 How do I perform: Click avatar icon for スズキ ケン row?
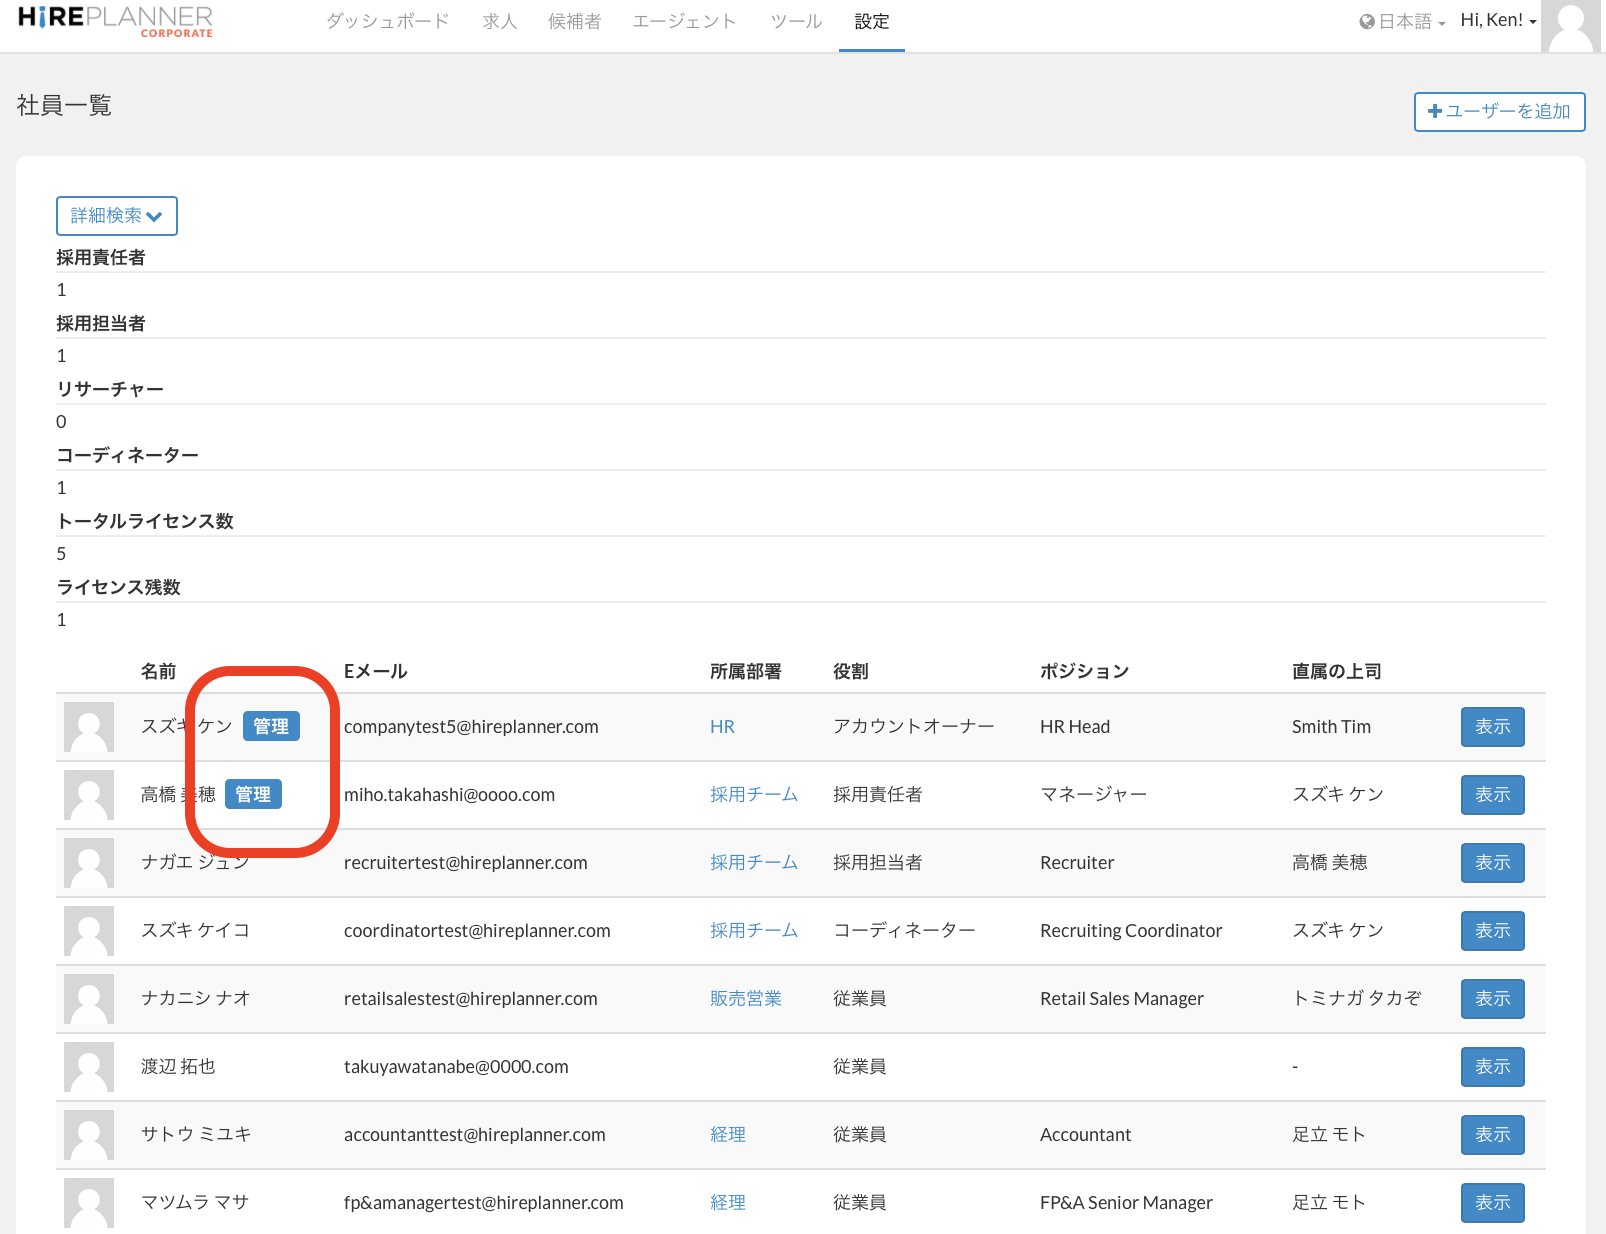[89, 727]
